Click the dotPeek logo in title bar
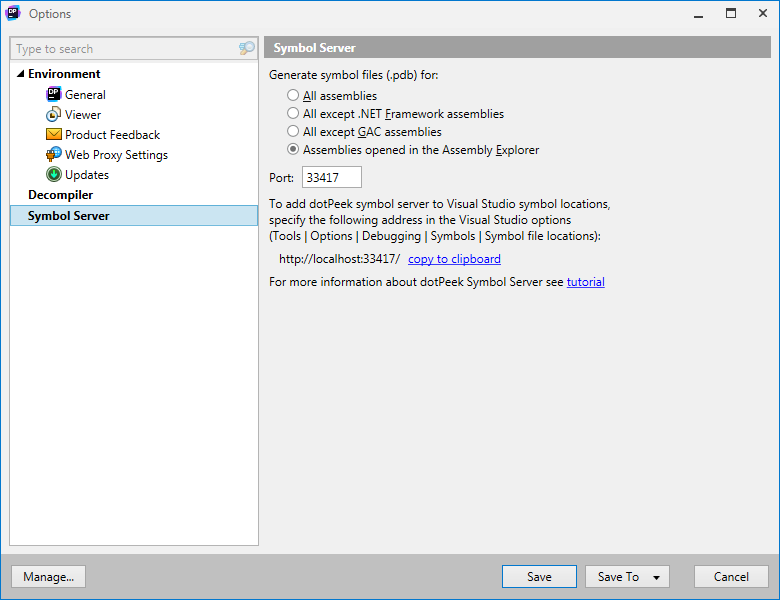The height and width of the screenshot is (600, 780). (13, 13)
